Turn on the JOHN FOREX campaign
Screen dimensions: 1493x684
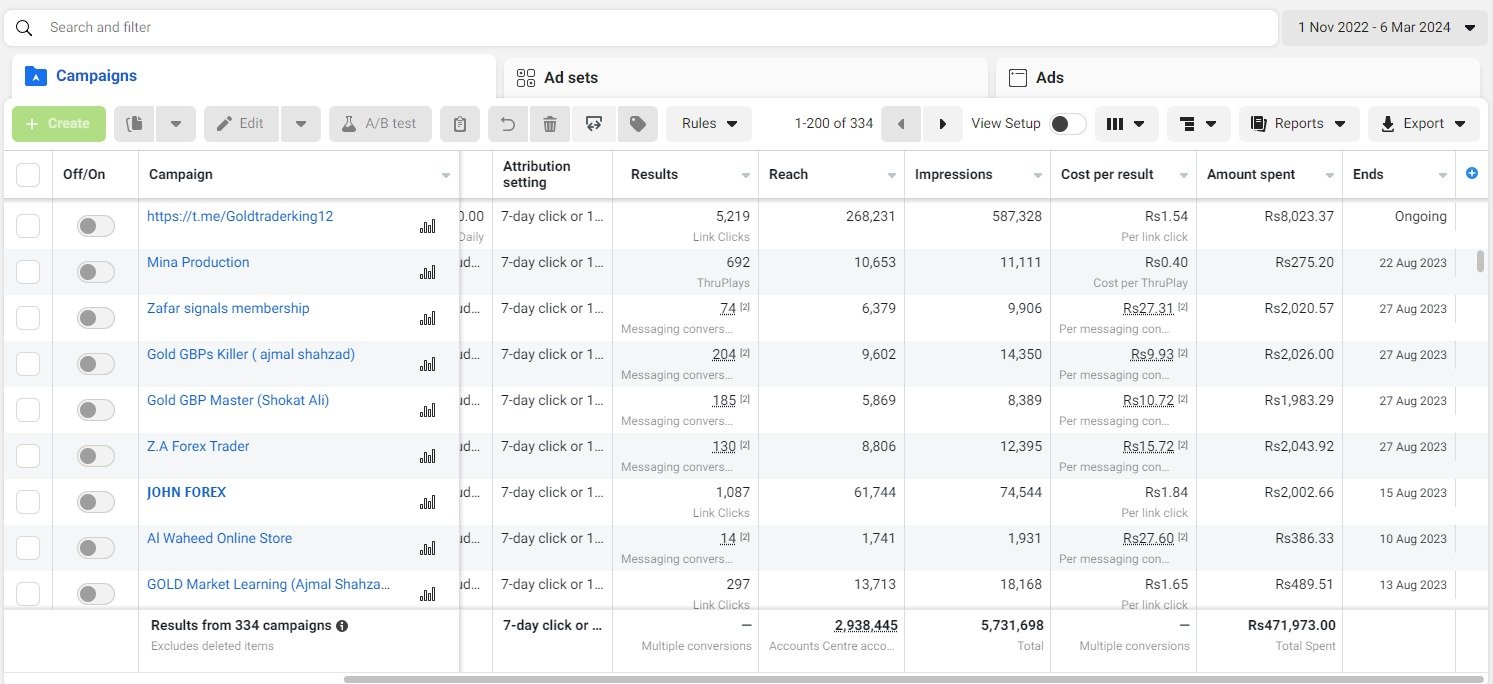(x=96, y=502)
